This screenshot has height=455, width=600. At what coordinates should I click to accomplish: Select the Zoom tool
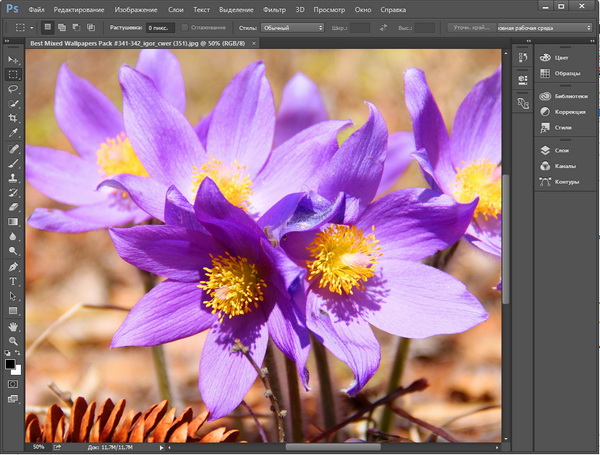tap(13, 341)
